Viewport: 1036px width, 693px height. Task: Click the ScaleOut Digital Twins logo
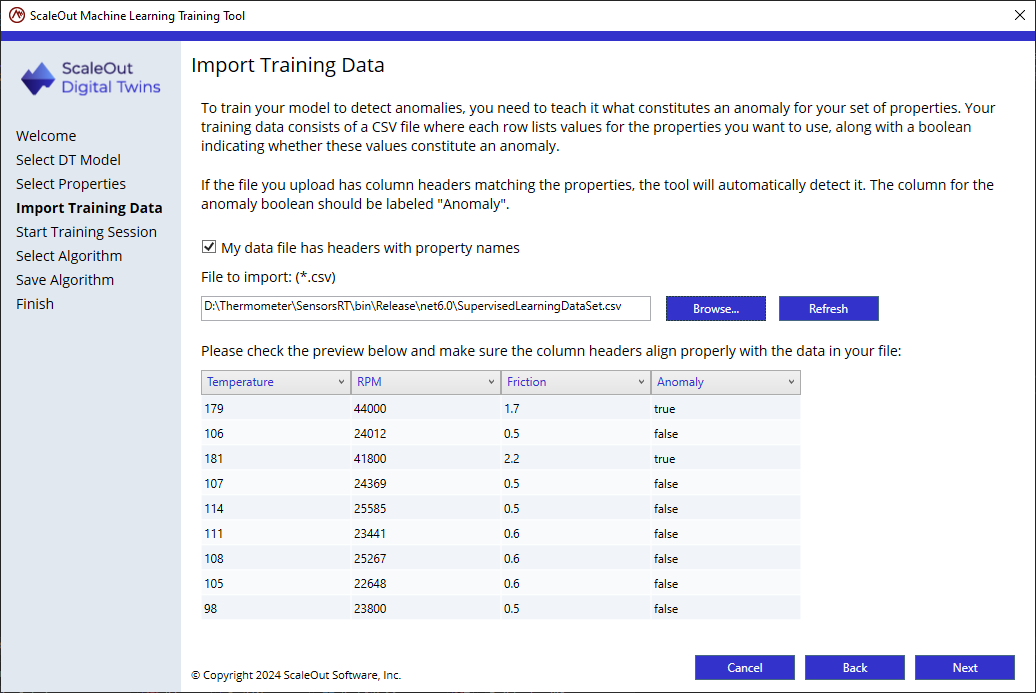click(91, 78)
